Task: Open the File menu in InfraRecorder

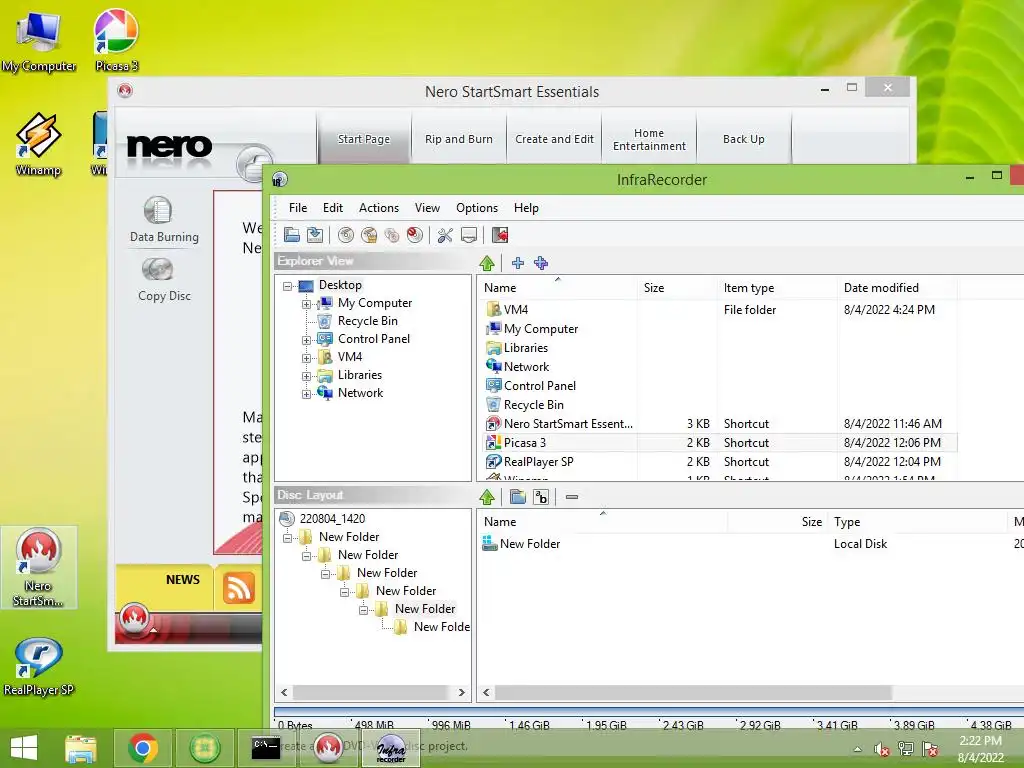Action: point(298,208)
